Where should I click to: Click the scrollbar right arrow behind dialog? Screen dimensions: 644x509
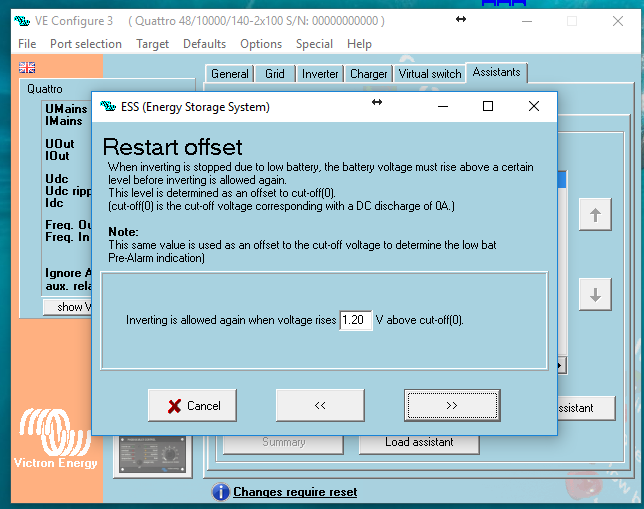(562, 365)
